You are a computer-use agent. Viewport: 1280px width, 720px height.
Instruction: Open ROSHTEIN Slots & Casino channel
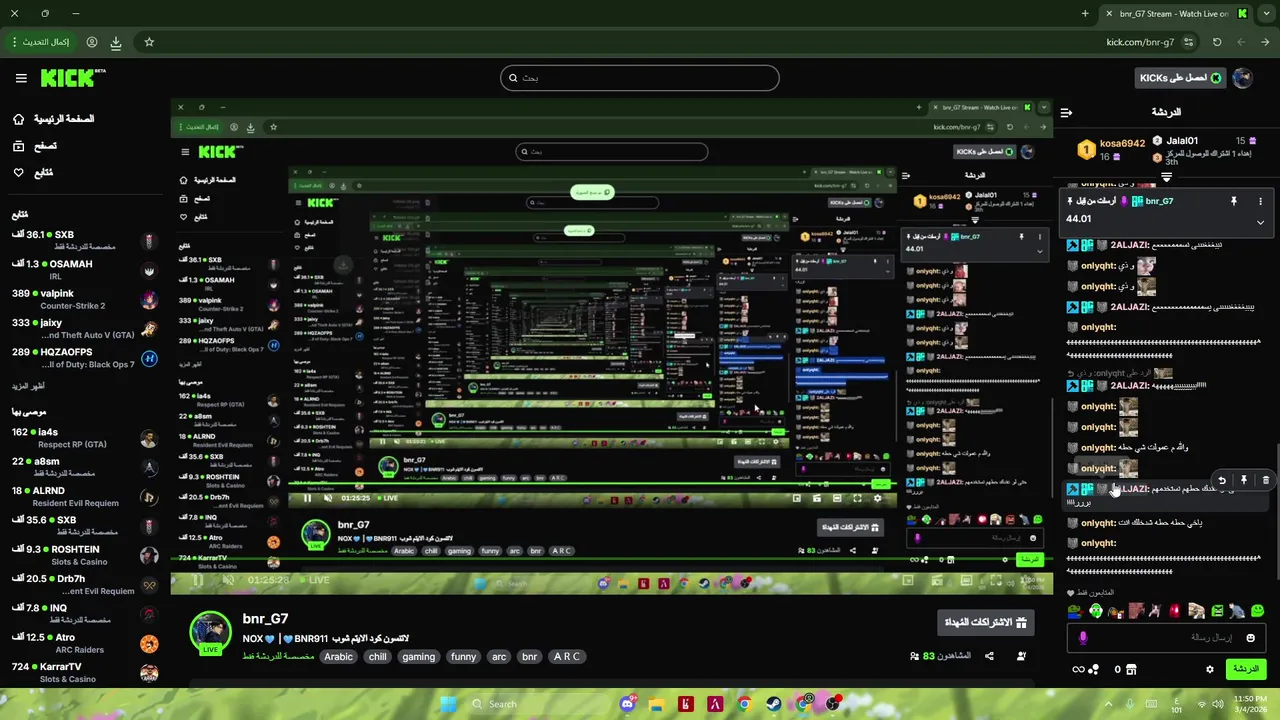pos(85,555)
